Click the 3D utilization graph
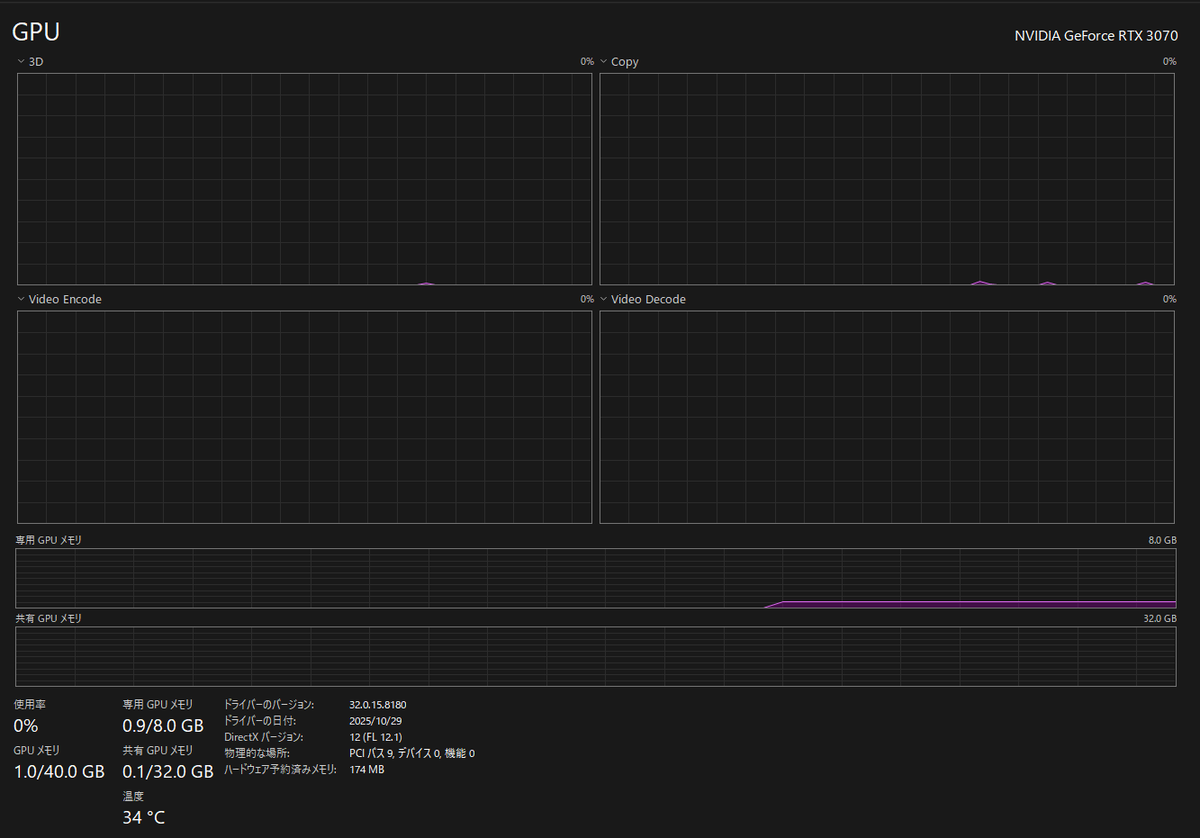 305,179
